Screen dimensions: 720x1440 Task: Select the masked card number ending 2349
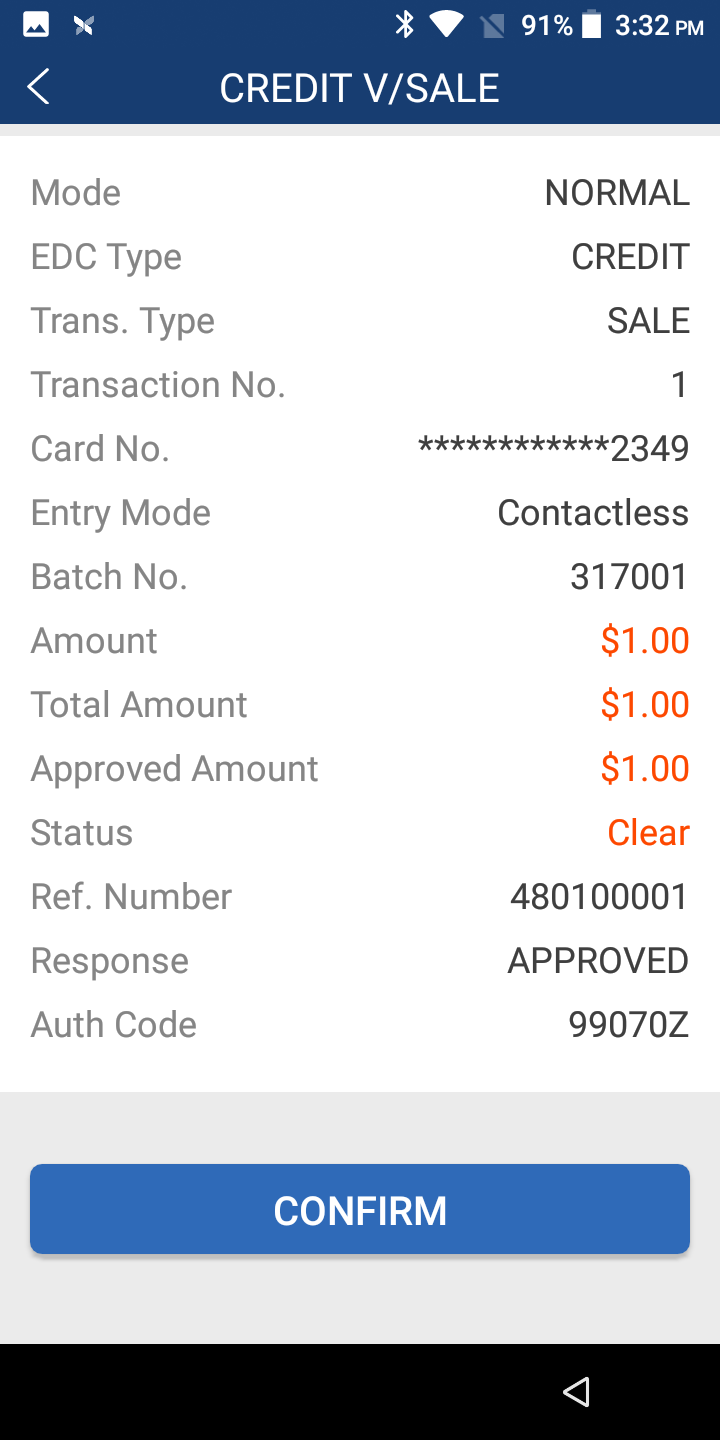(x=553, y=449)
